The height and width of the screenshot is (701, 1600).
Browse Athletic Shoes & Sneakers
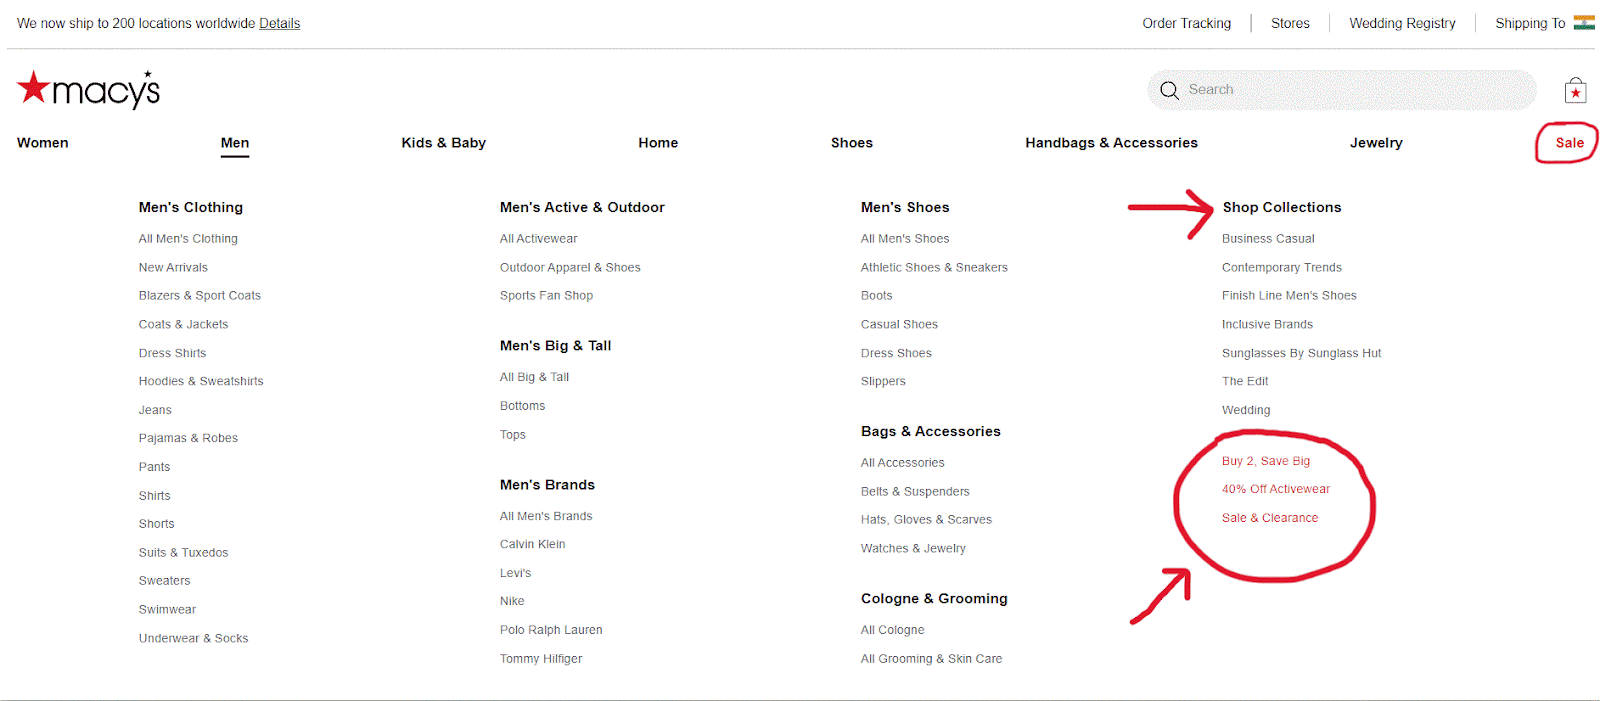point(934,268)
